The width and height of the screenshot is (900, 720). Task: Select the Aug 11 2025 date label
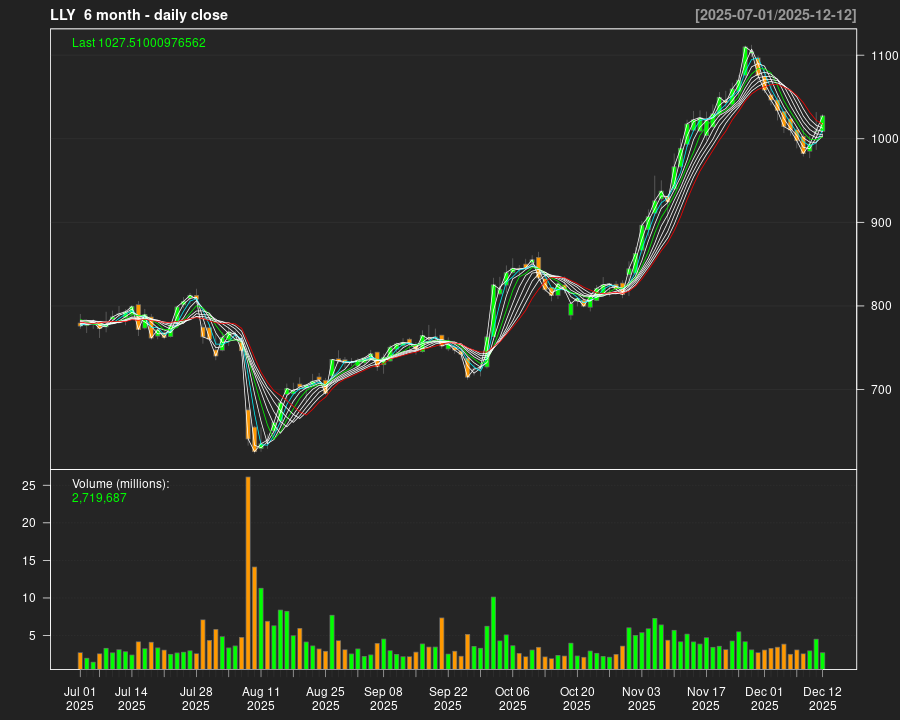pos(260,698)
